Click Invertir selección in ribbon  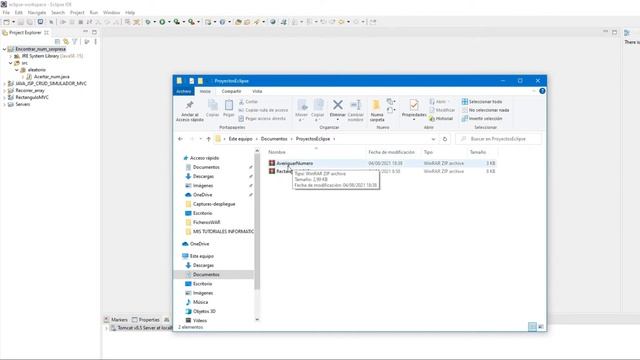point(482,118)
